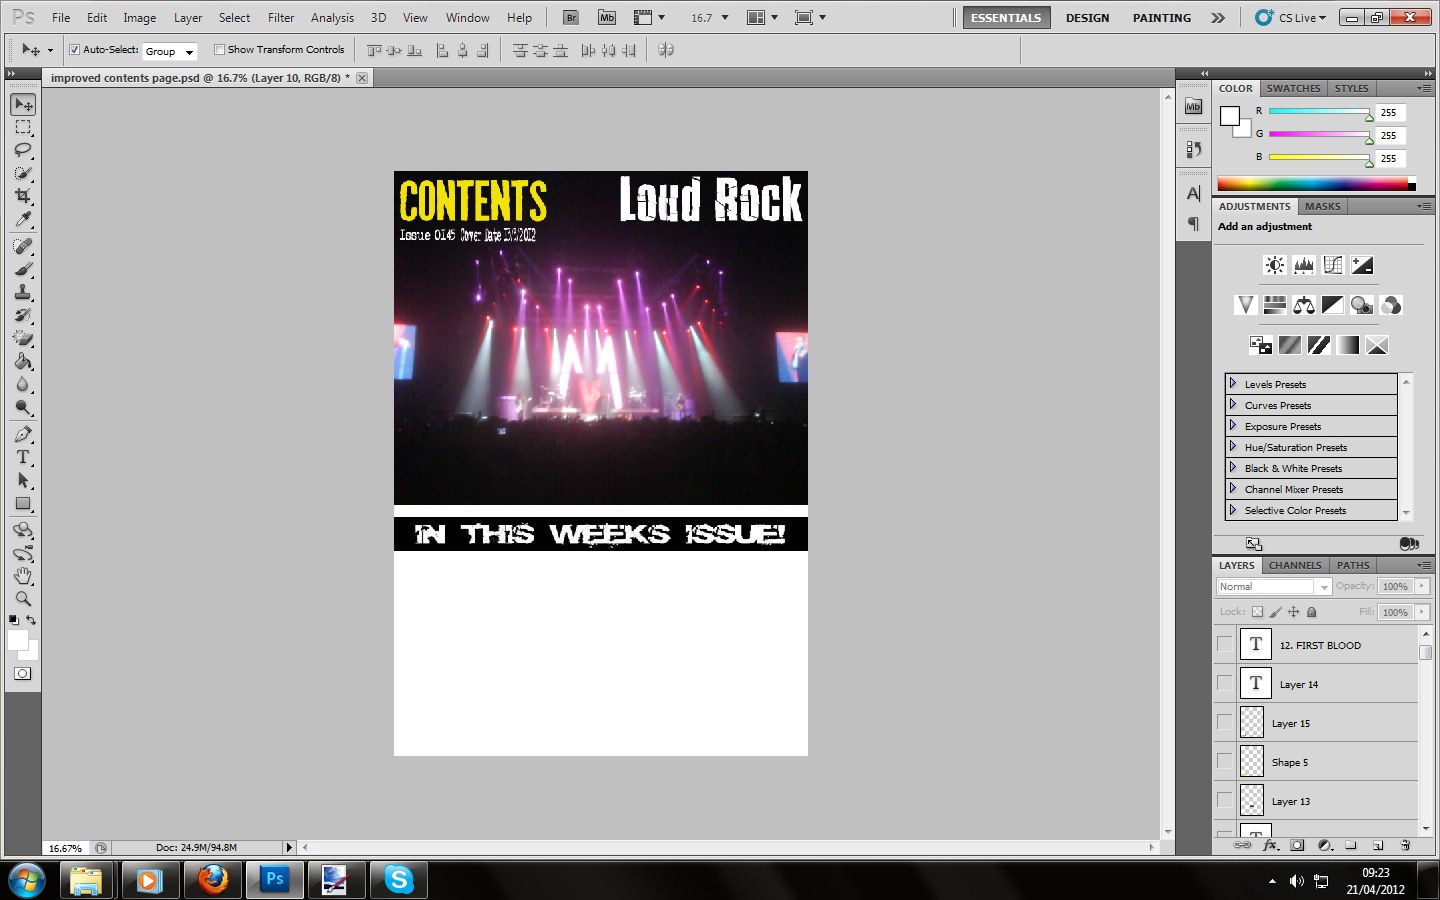1440x900 pixels.
Task: Switch to the Channels tab
Action: point(1295,565)
